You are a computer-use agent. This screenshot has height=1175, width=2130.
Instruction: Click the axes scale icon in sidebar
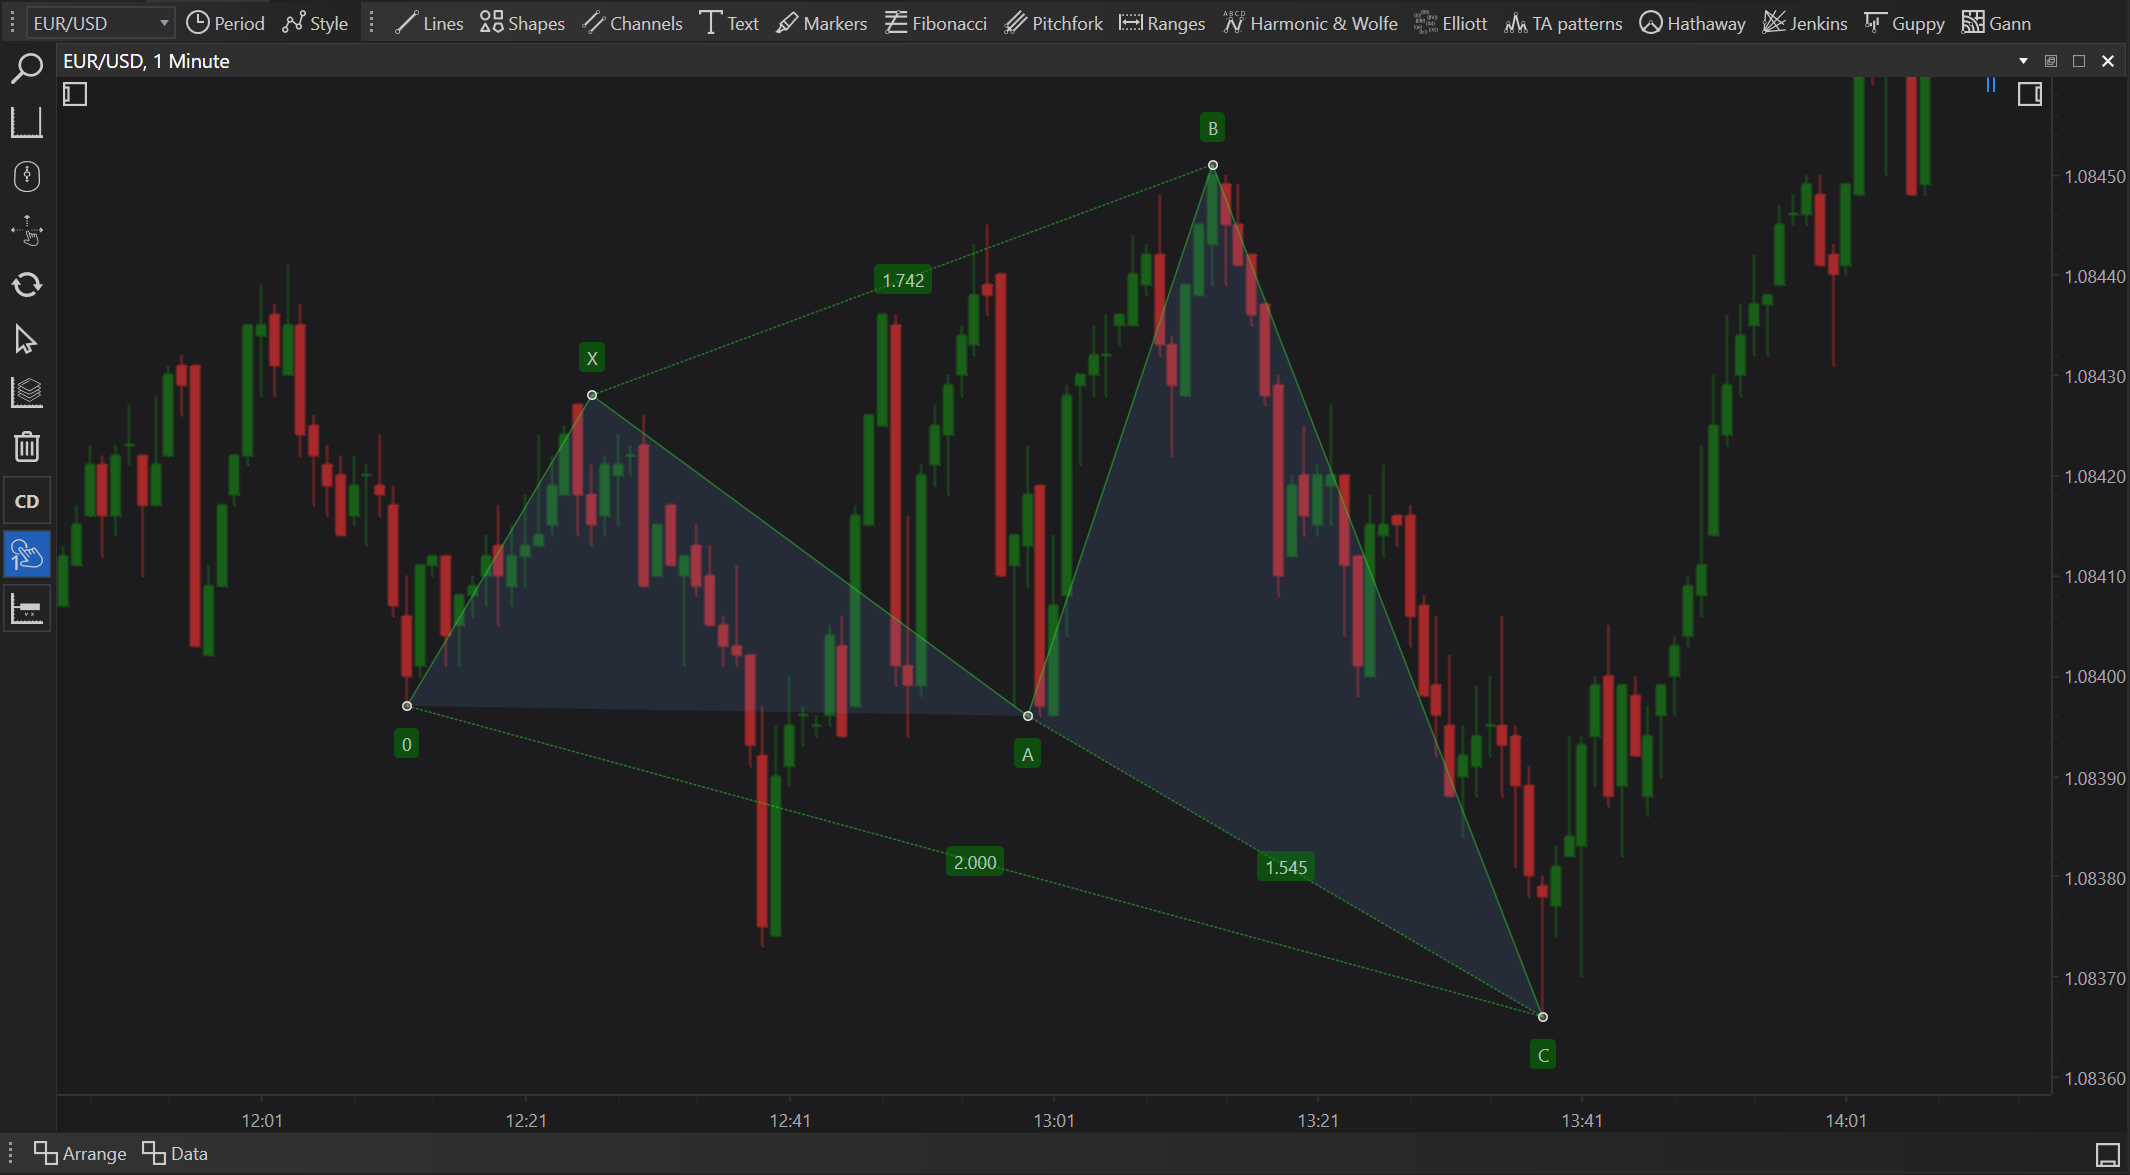pos(27,123)
